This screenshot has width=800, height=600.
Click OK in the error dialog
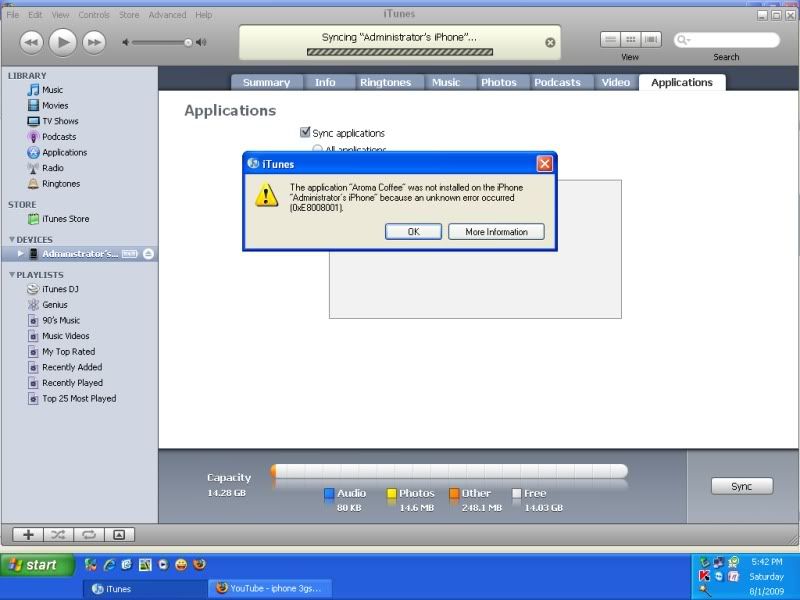(413, 231)
